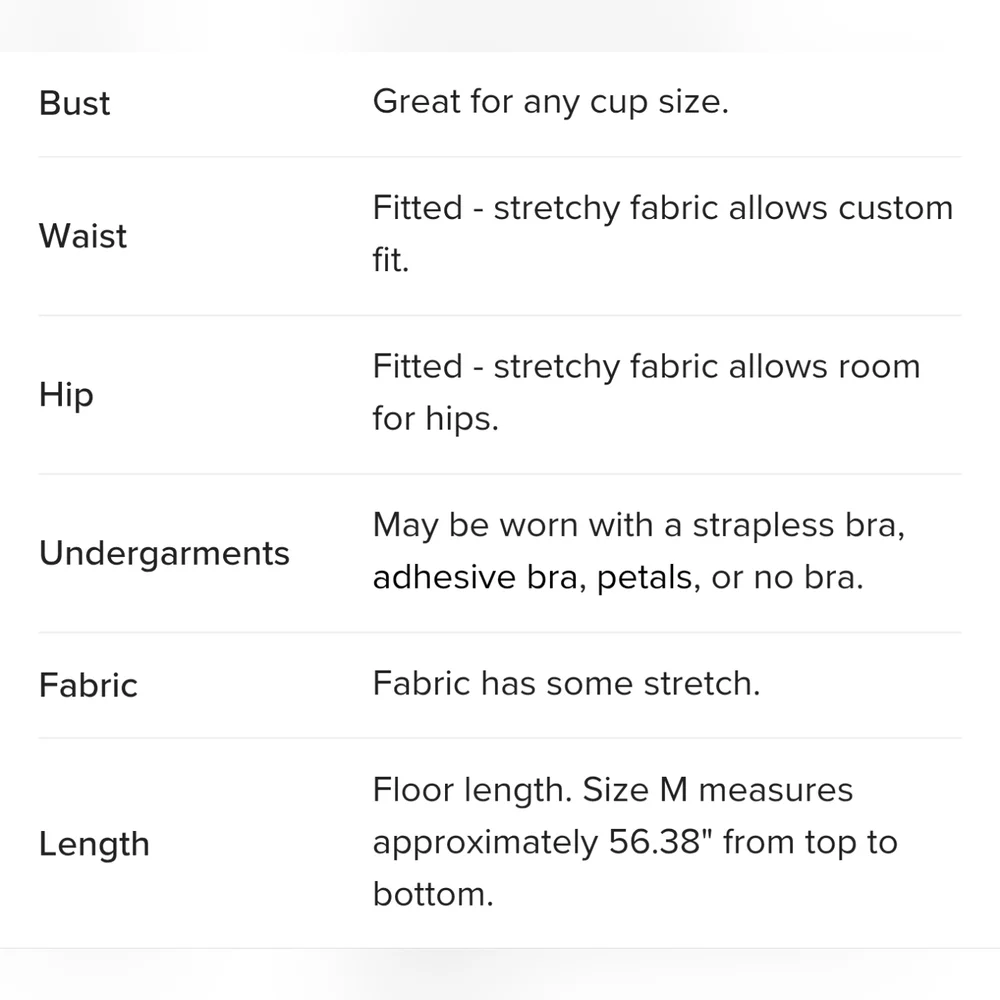Select the Length row label
The image size is (1000, 1000).
pyautogui.click(x=94, y=844)
